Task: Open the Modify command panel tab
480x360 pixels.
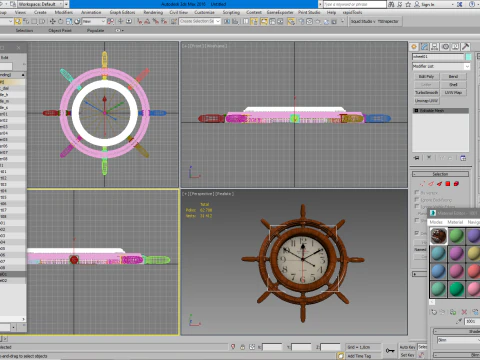Action: coord(424,47)
